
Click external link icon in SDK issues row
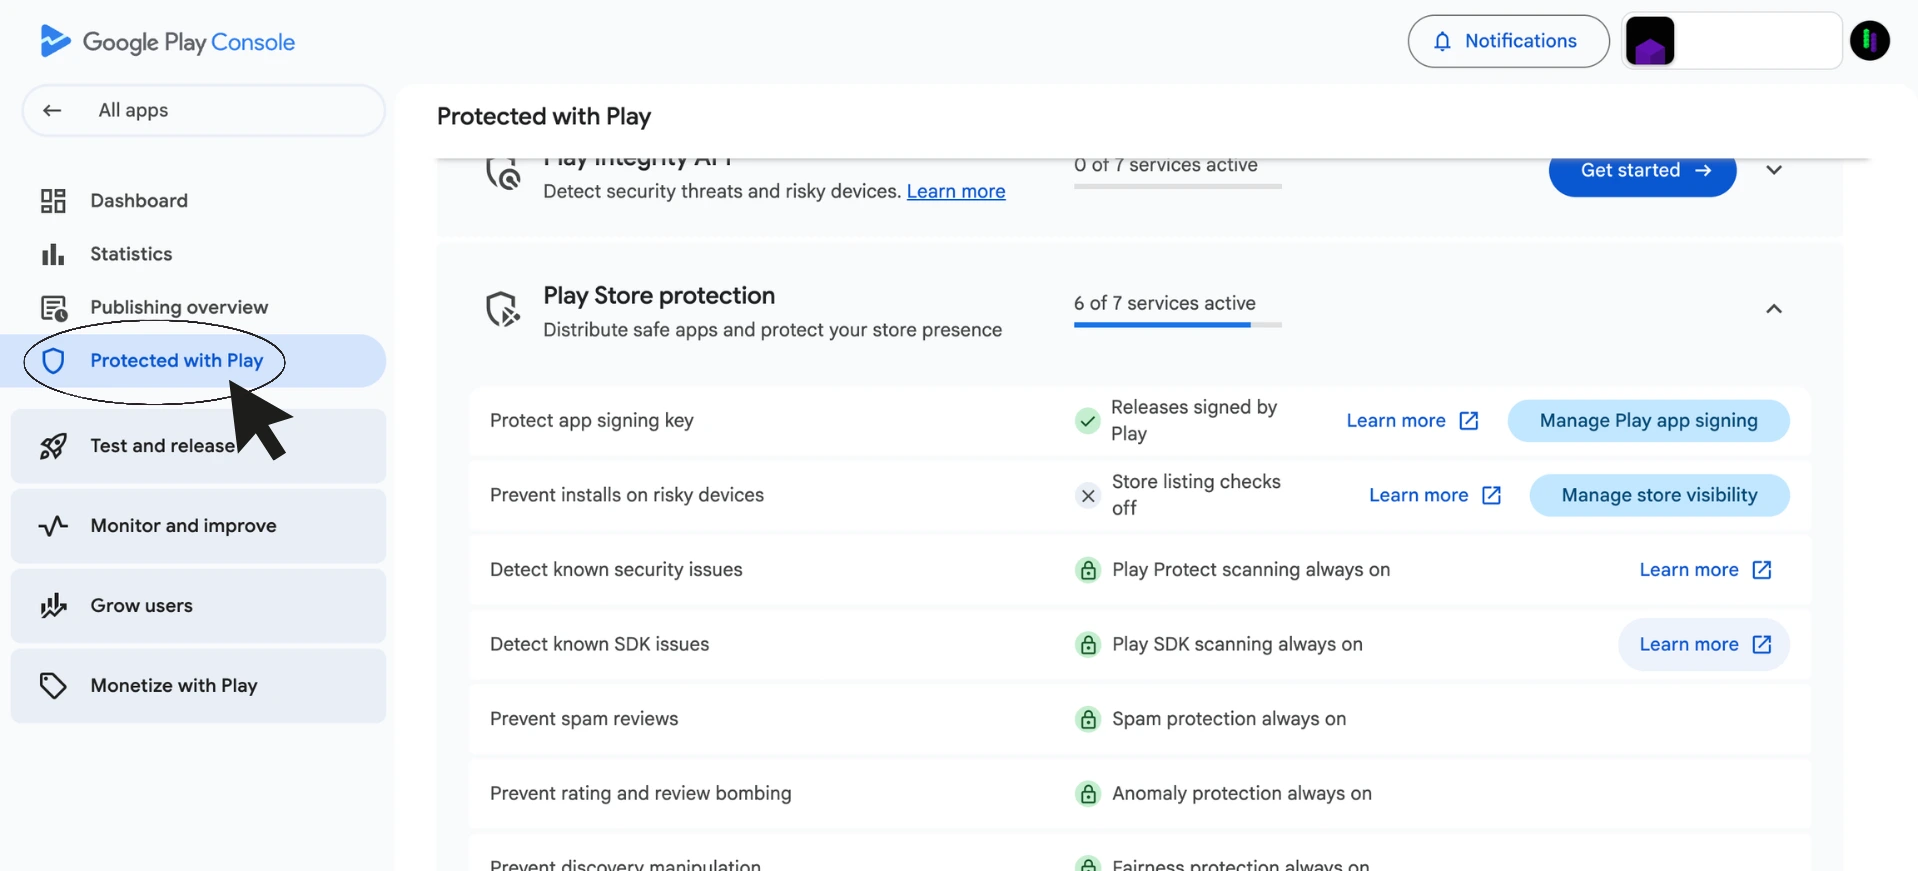[x=1762, y=645]
